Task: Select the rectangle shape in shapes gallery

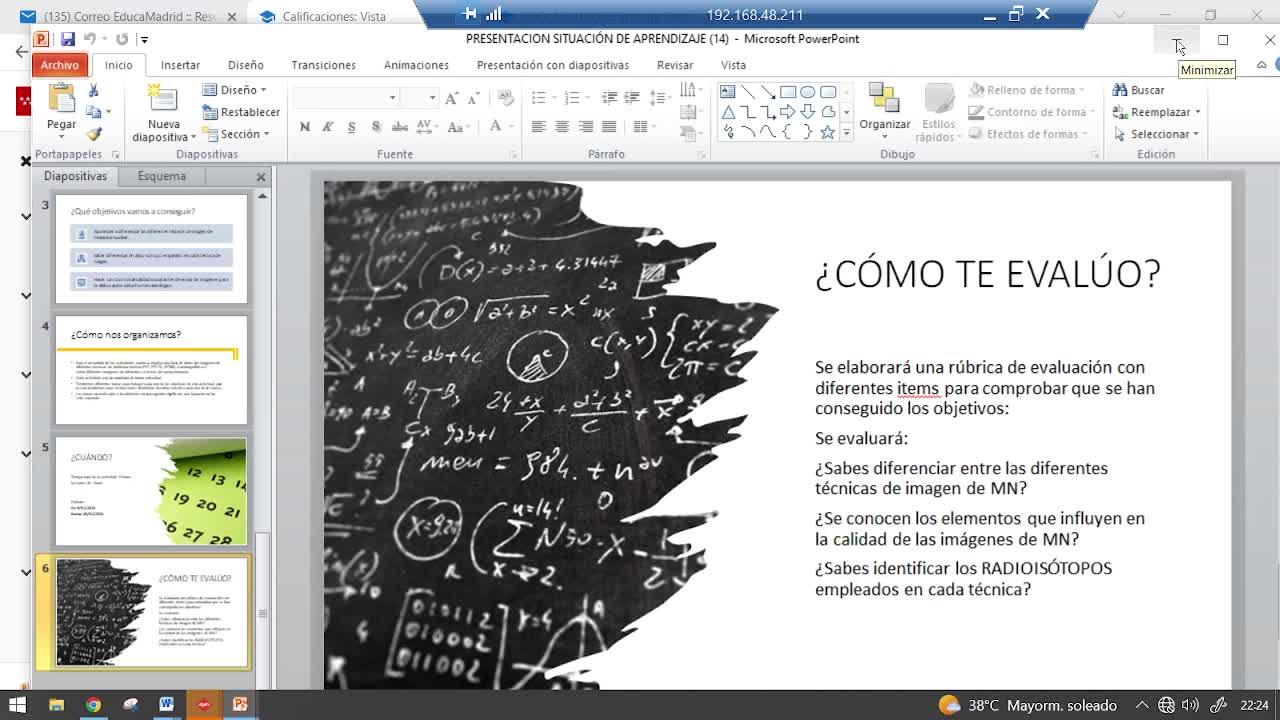Action: click(x=788, y=91)
